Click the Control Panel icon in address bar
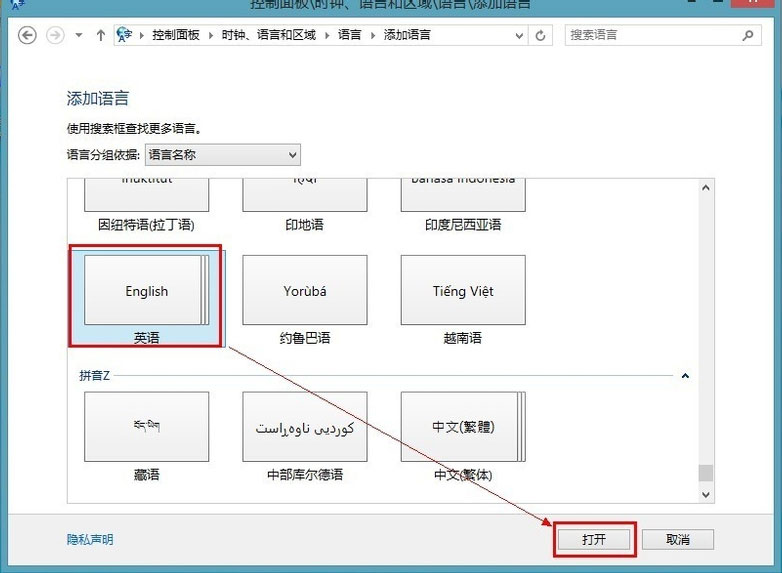The height and width of the screenshot is (573, 782). 125,35
